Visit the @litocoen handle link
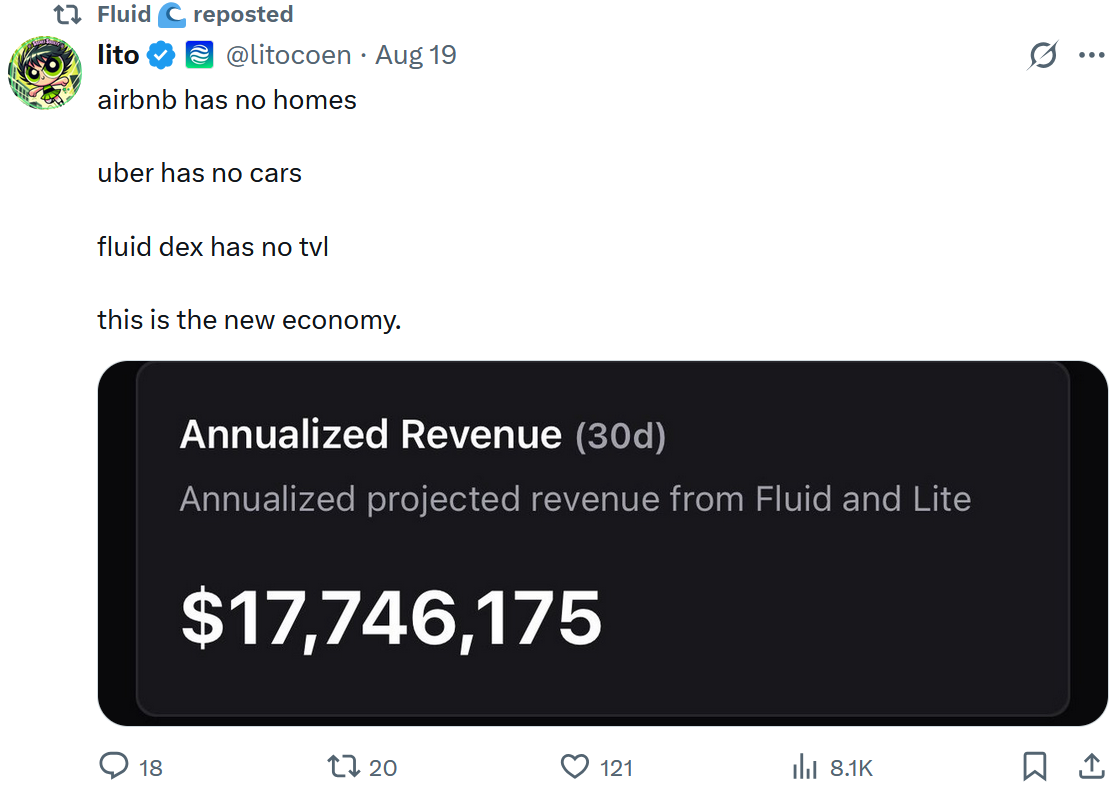The width and height of the screenshot is (1113, 792). coord(289,56)
